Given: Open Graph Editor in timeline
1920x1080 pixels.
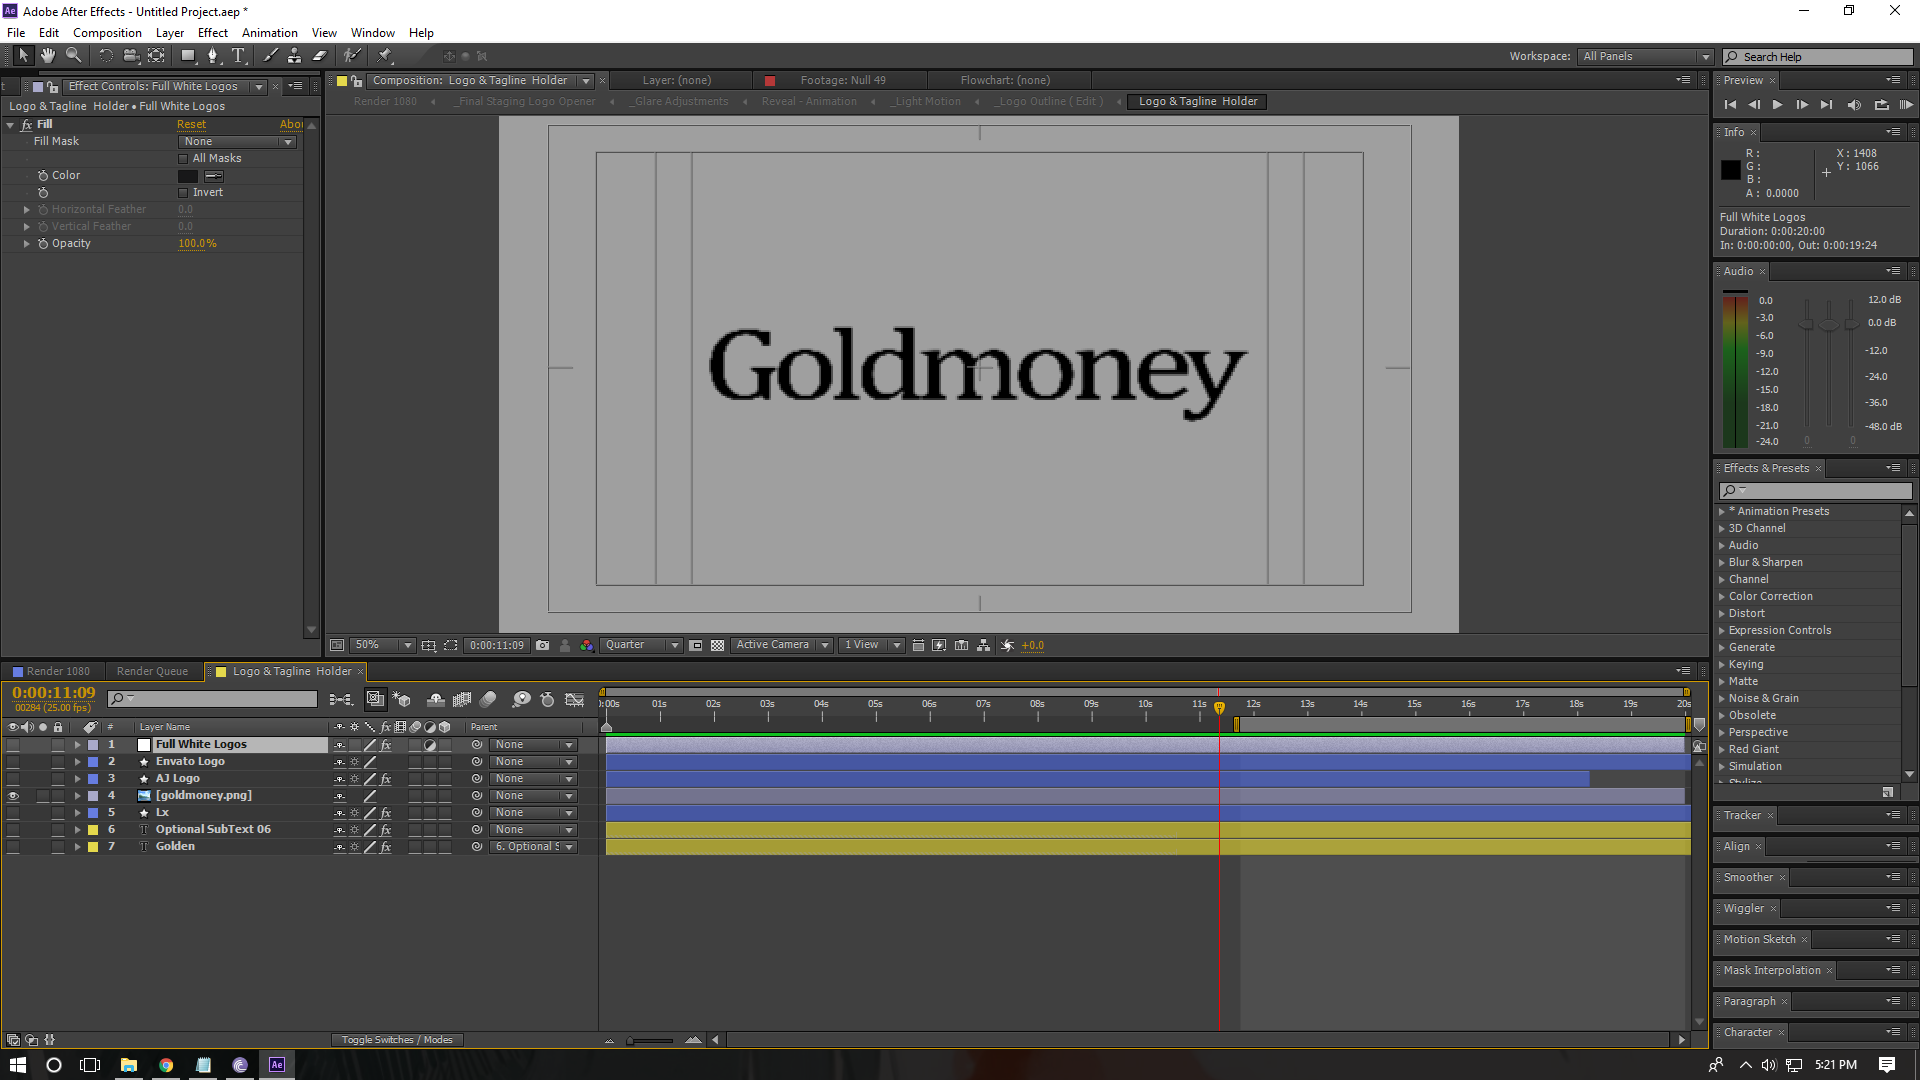Looking at the screenshot, I should click(x=574, y=700).
